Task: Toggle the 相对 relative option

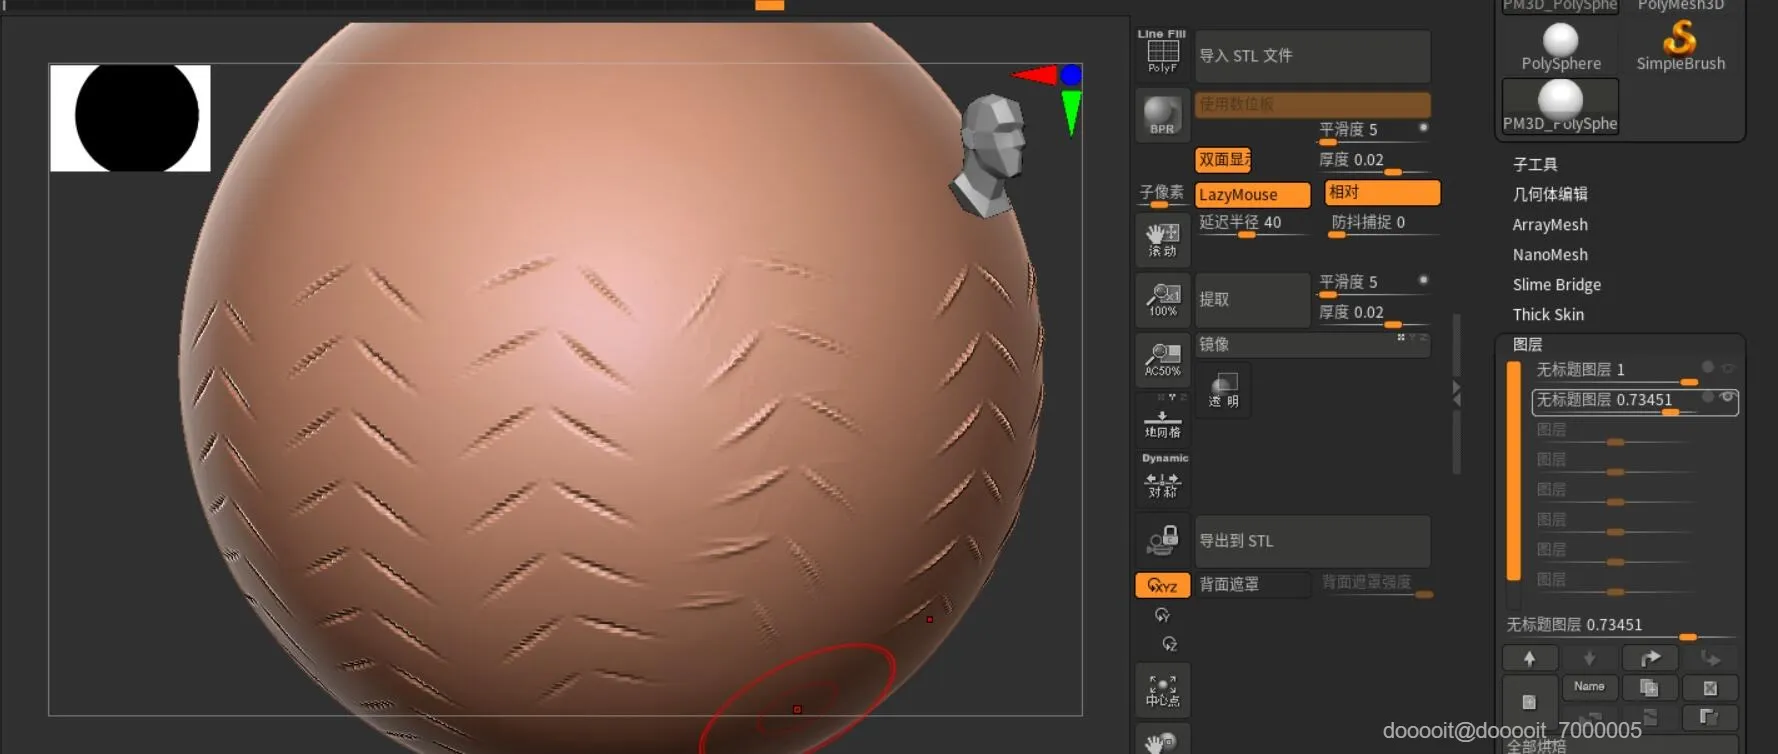Action: [x=1382, y=192]
